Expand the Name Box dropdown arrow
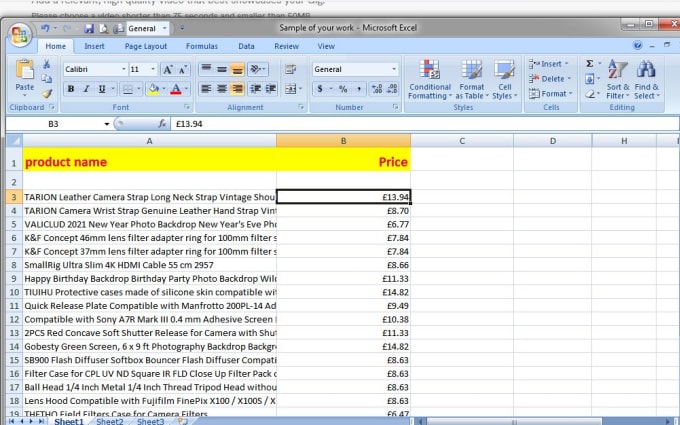The width and height of the screenshot is (680, 425). coord(107,124)
